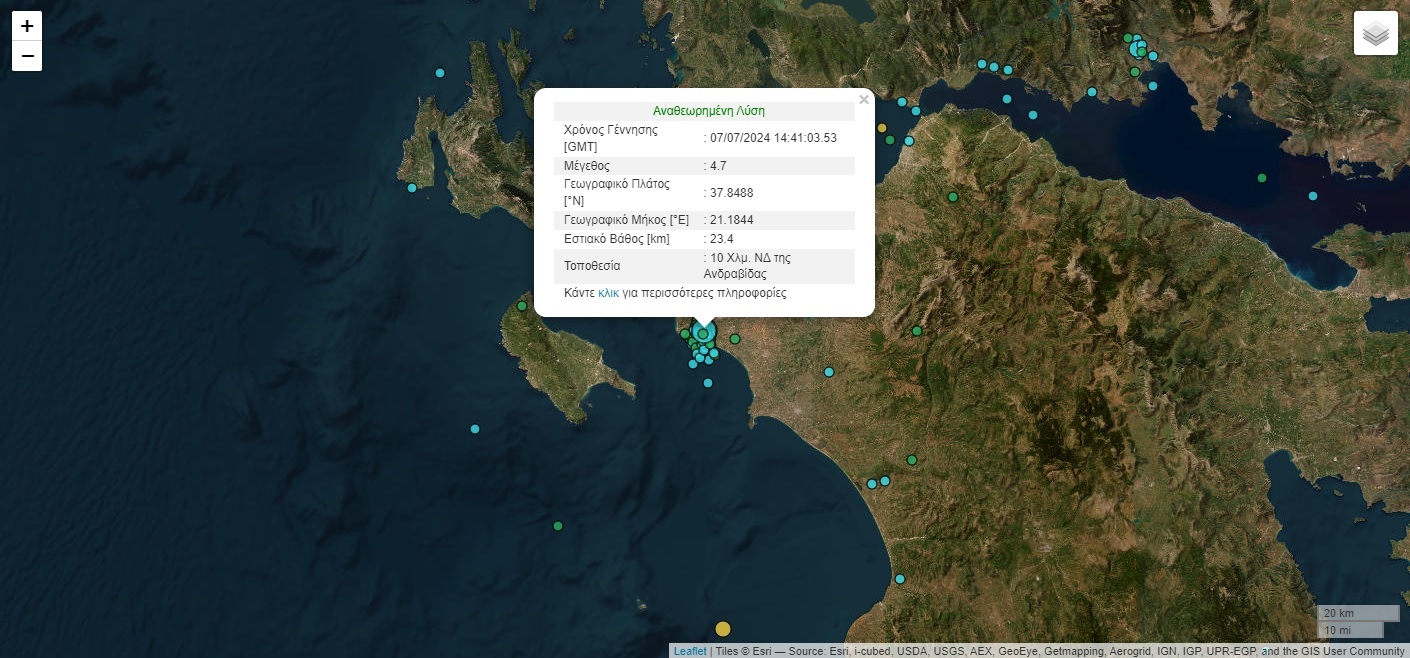This screenshot has width=1410, height=658.
Task: Open the κλικ link for more information
Action: pyautogui.click(x=608, y=293)
